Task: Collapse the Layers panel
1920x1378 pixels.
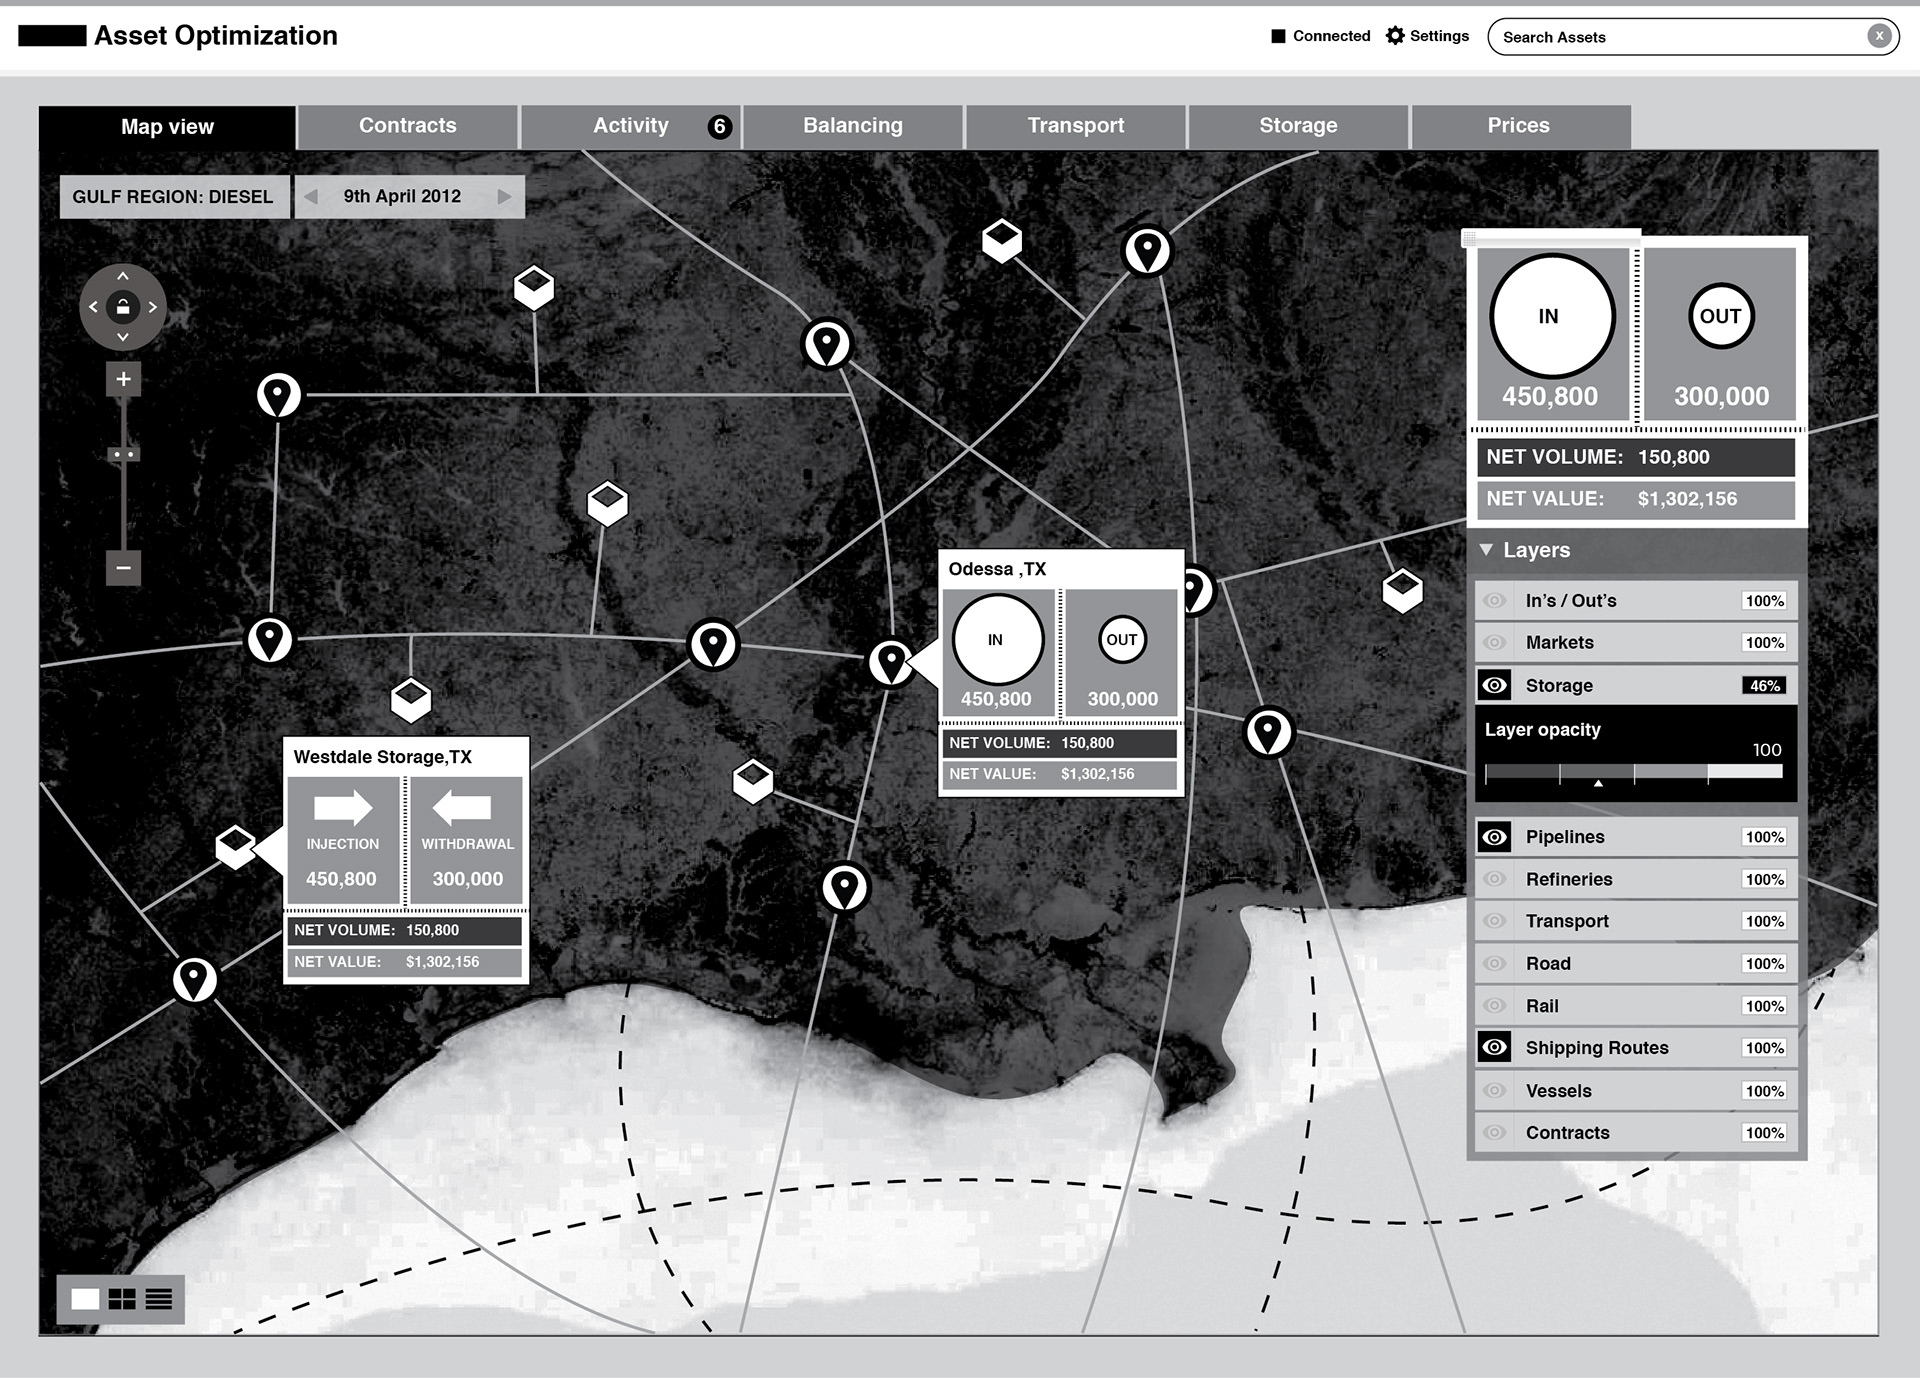Action: coord(1486,550)
